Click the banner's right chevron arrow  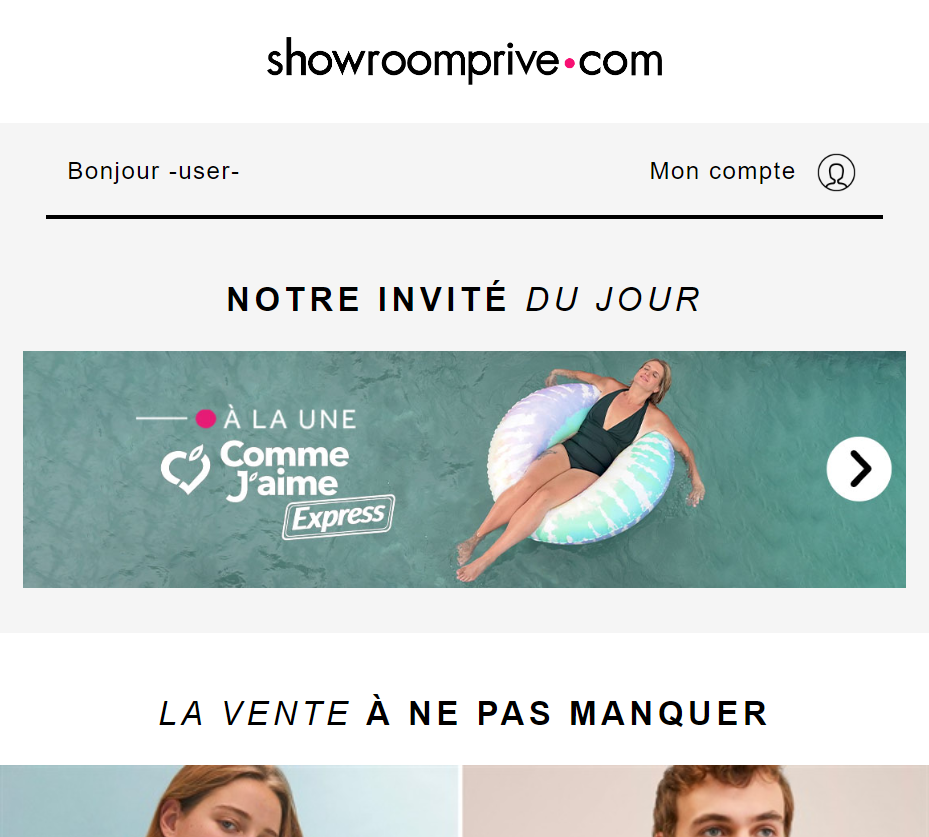(x=859, y=469)
